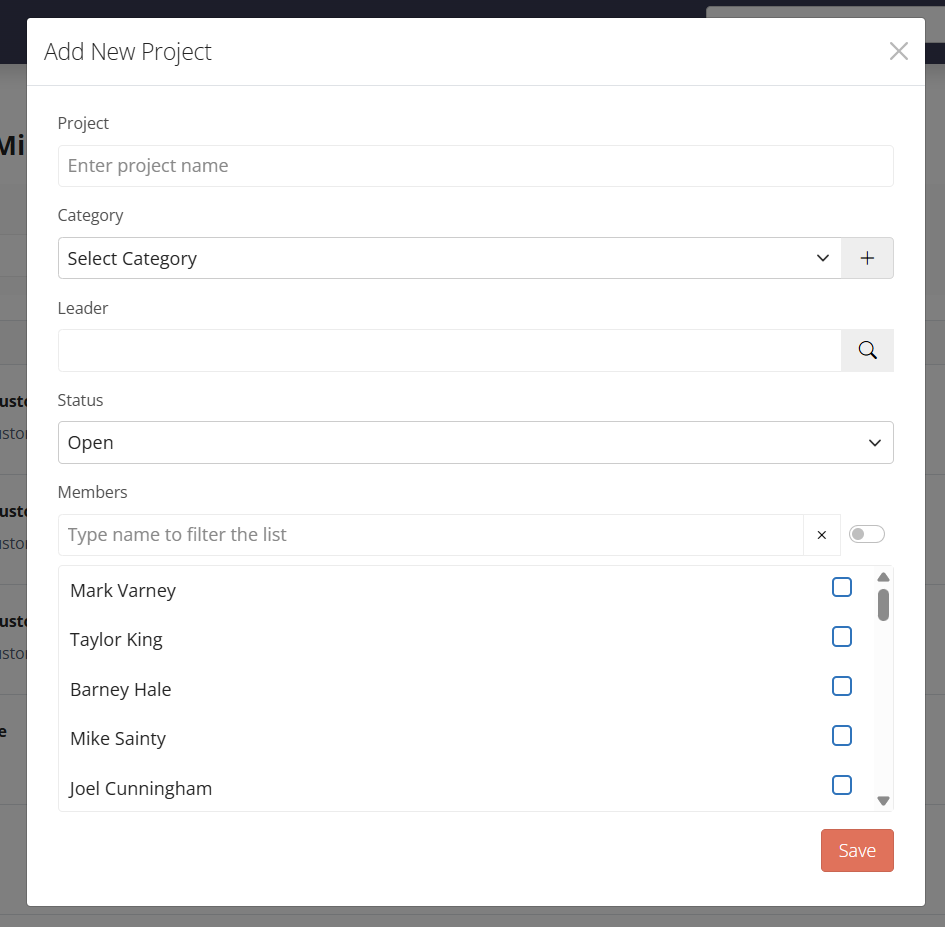The width and height of the screenshot is (945, 927).
Task: Enable Joel Cunningham checkbox
Action: click(842, 785)
